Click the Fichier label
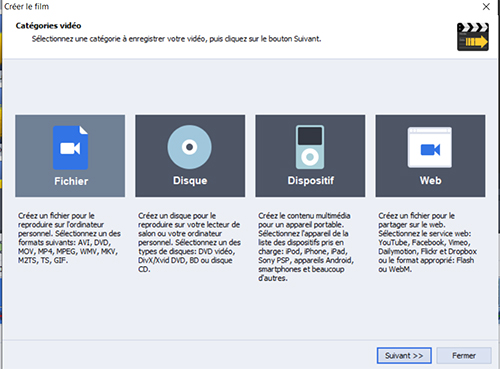The height and width of the screenshot is (369, 500). click(71, 181)
